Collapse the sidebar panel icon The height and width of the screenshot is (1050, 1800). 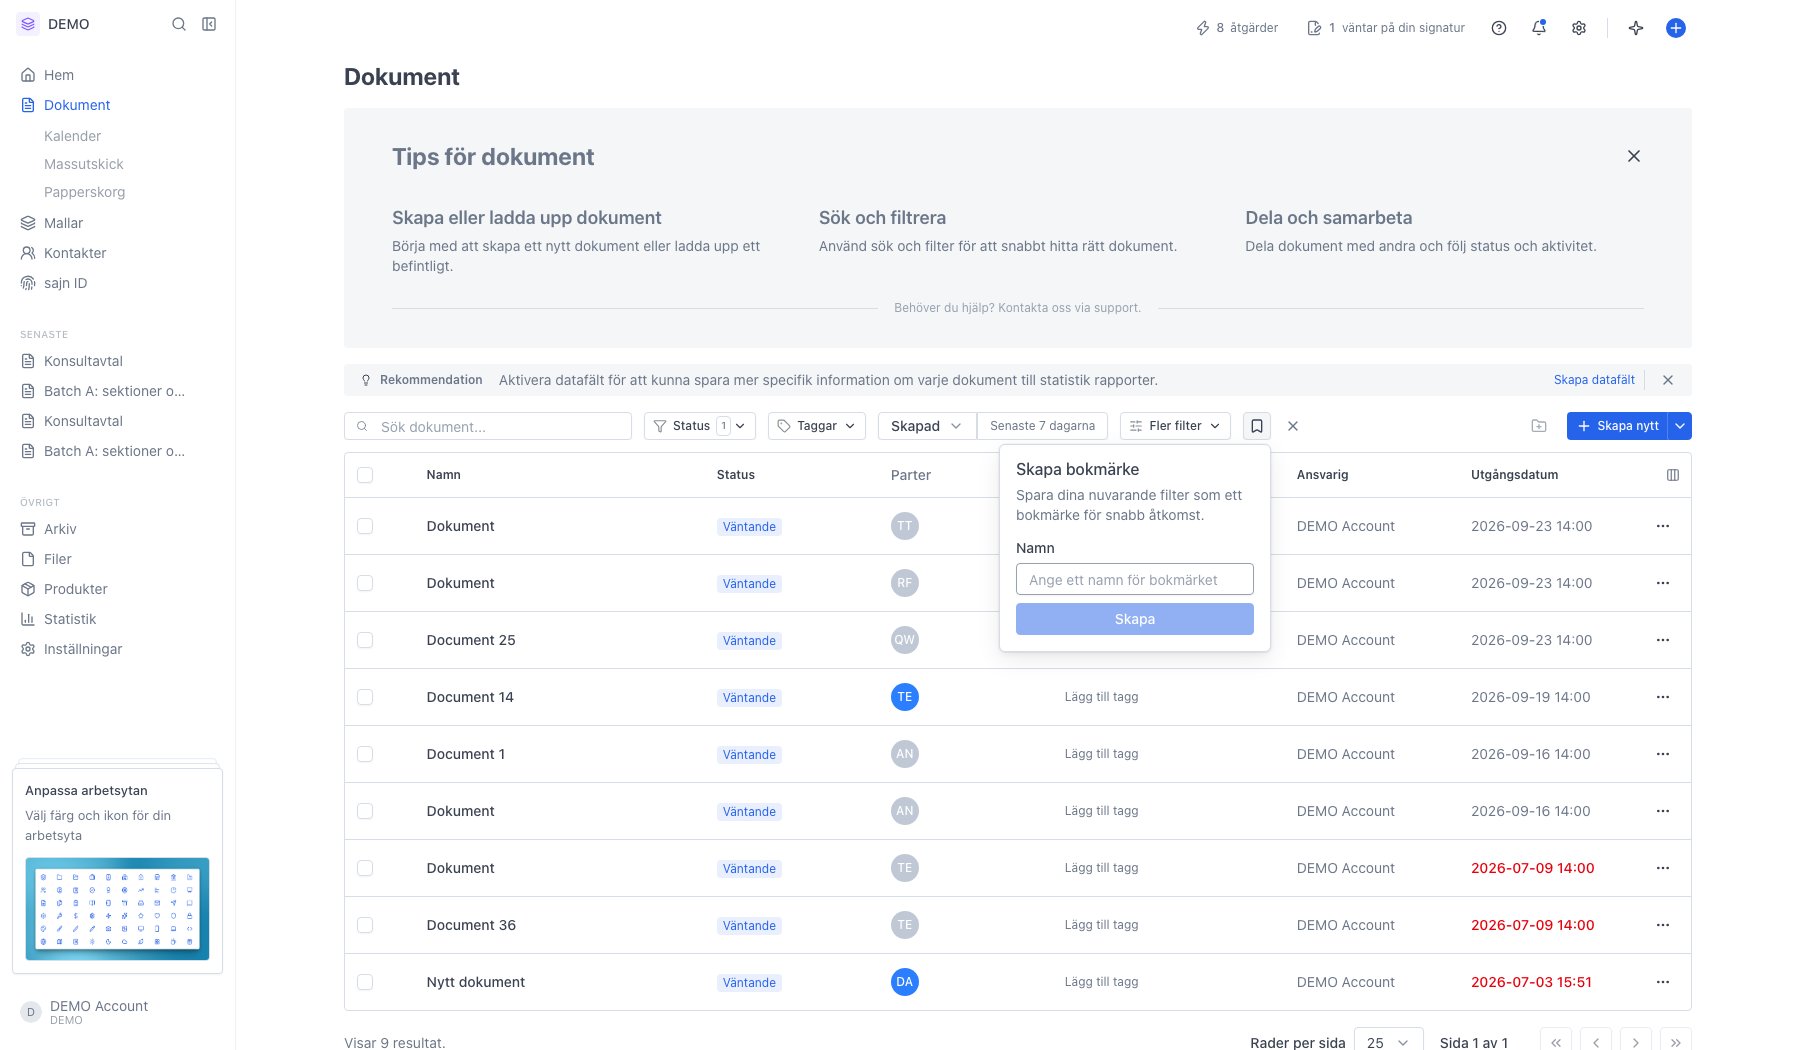click(209, 24)
